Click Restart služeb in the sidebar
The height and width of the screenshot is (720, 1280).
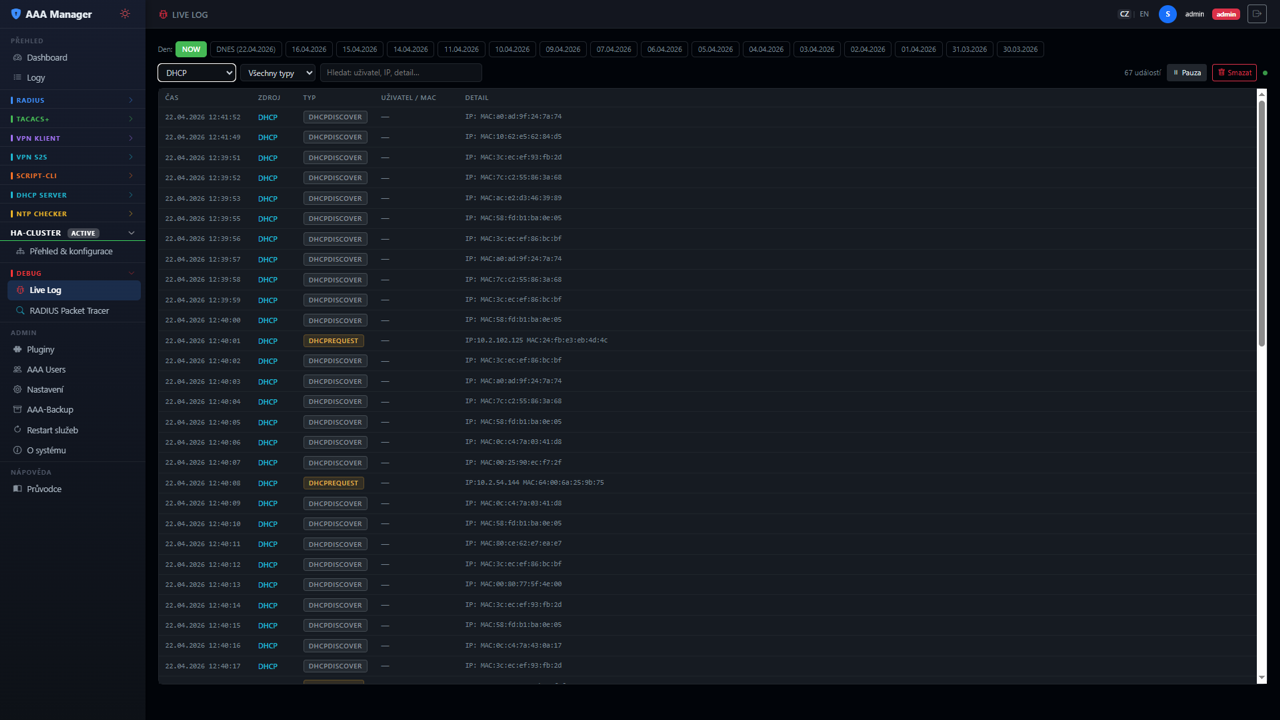point(52,430)
